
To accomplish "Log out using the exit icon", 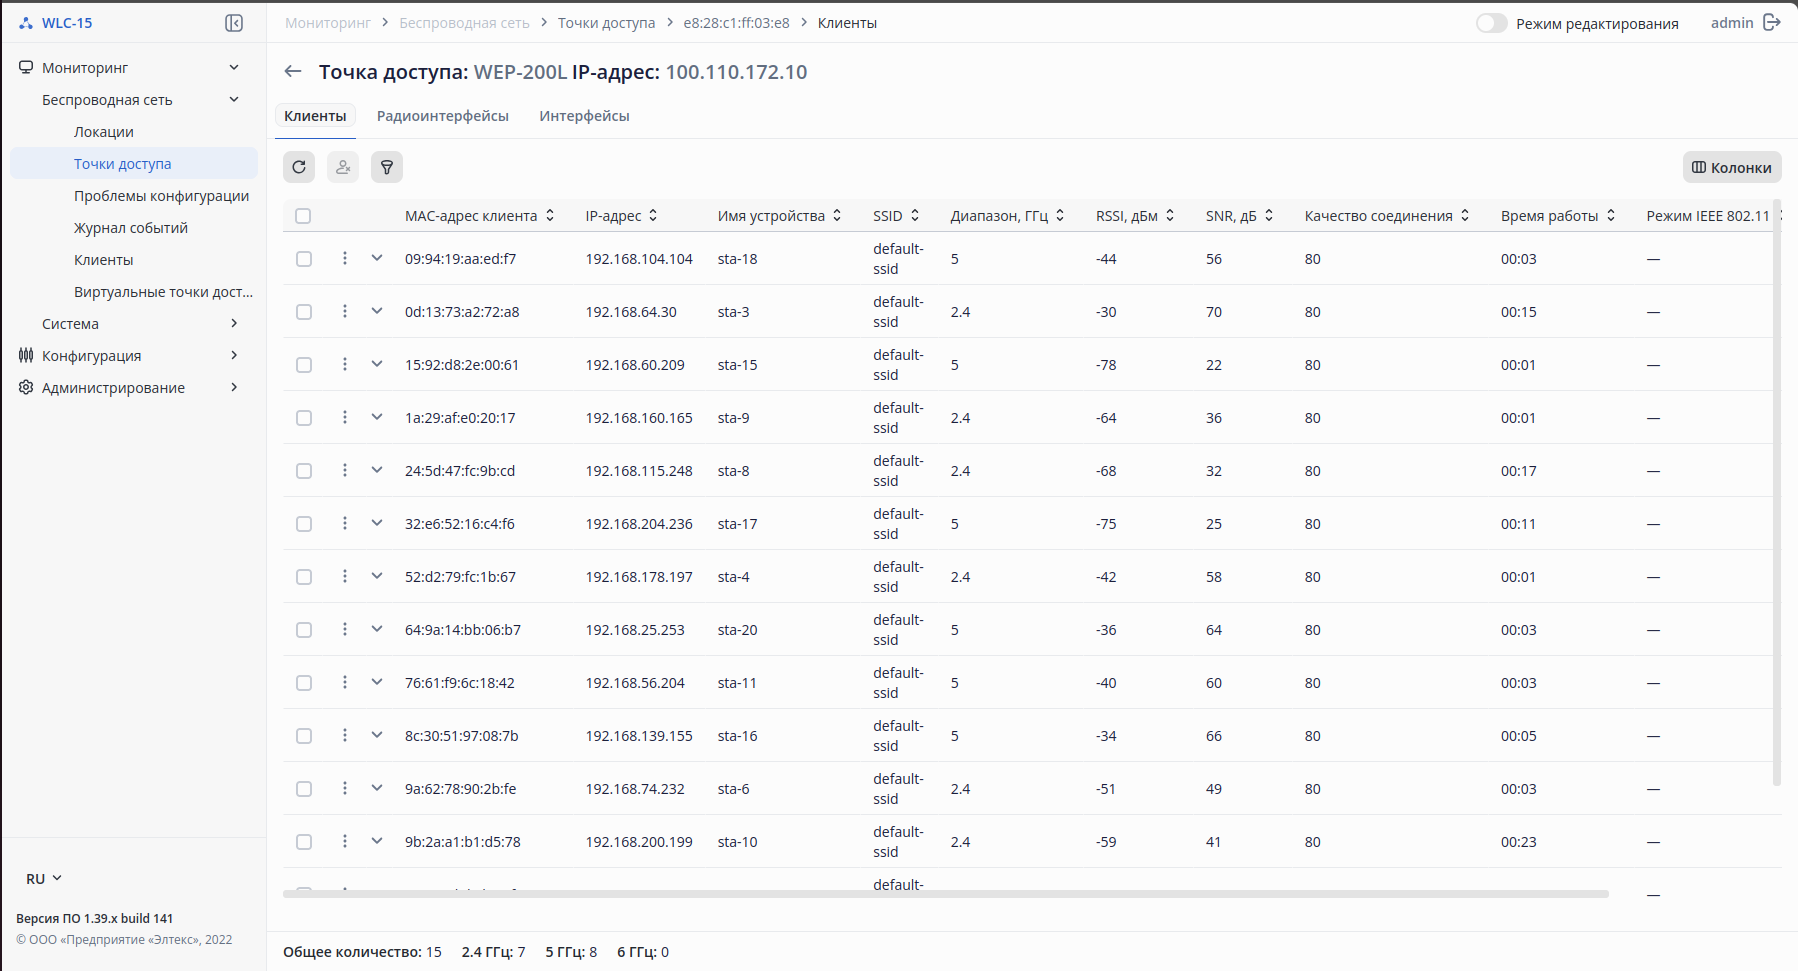I will click(x=1772, y=22).
